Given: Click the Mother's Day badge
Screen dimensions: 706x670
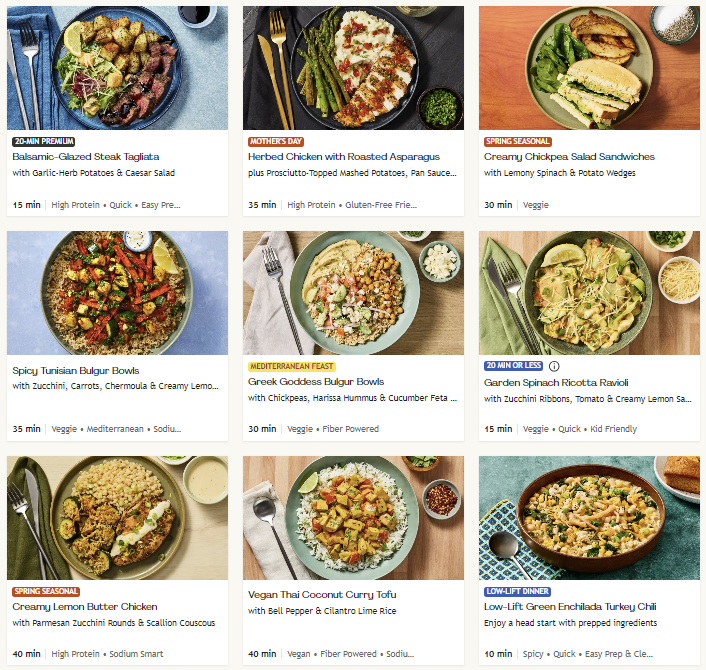Looking at the screenshot, I should point(277,142).
